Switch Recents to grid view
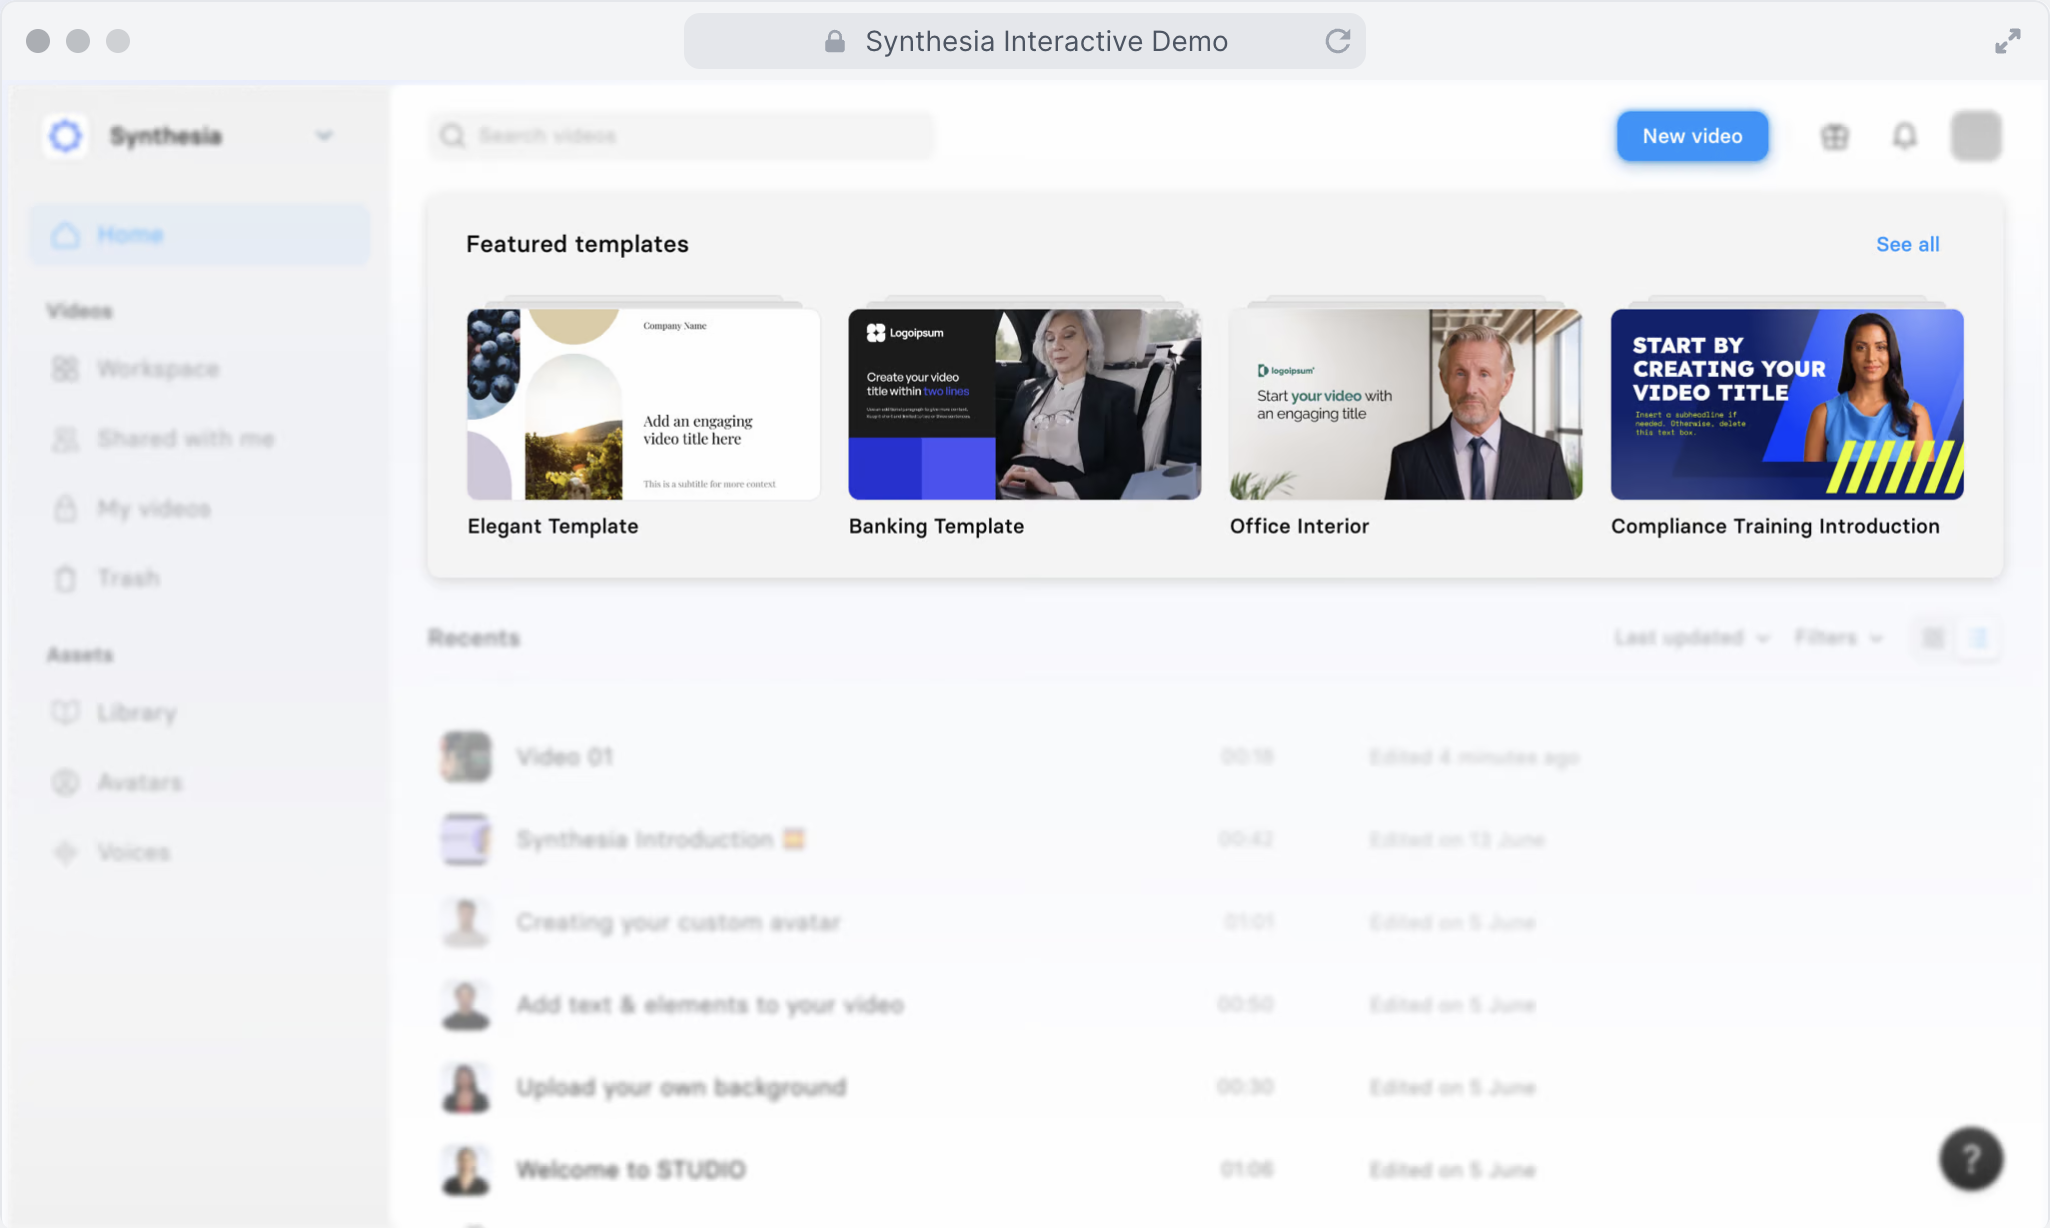Image resolution: width=2050 pixels, height=1228 pixels. [1933, 638]
